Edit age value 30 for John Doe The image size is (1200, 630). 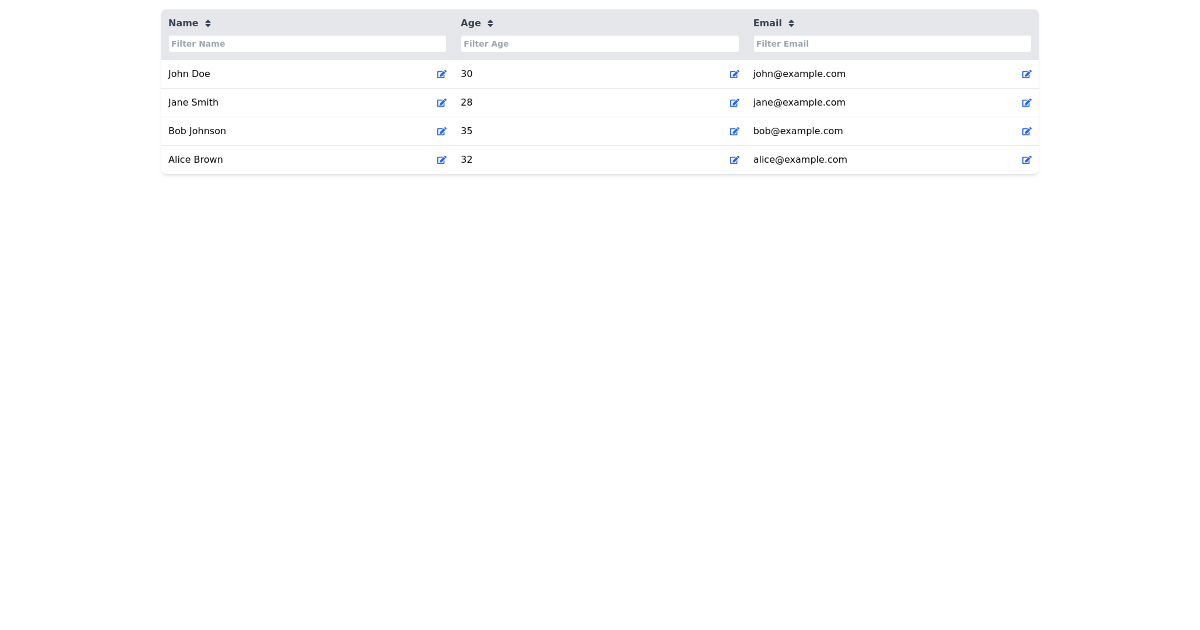tap(734, 74)
